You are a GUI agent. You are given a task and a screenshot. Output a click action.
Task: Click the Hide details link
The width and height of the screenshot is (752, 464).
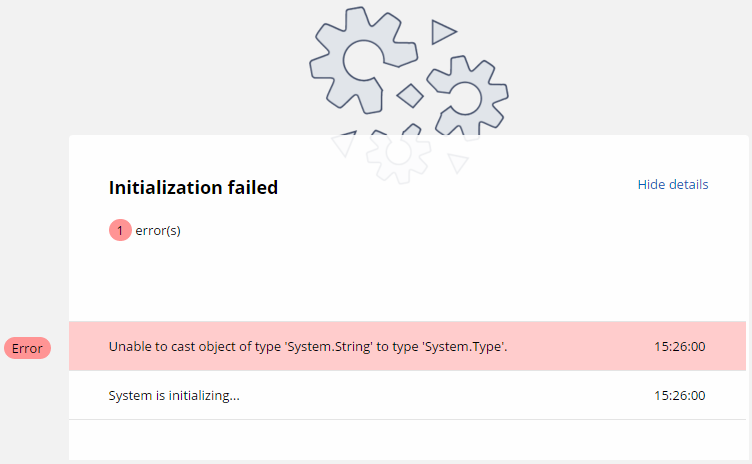[x=672, y=185]
